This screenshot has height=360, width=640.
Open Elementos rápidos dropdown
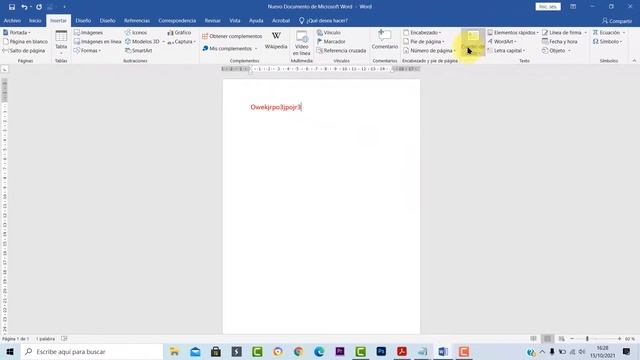click(513, 32)
